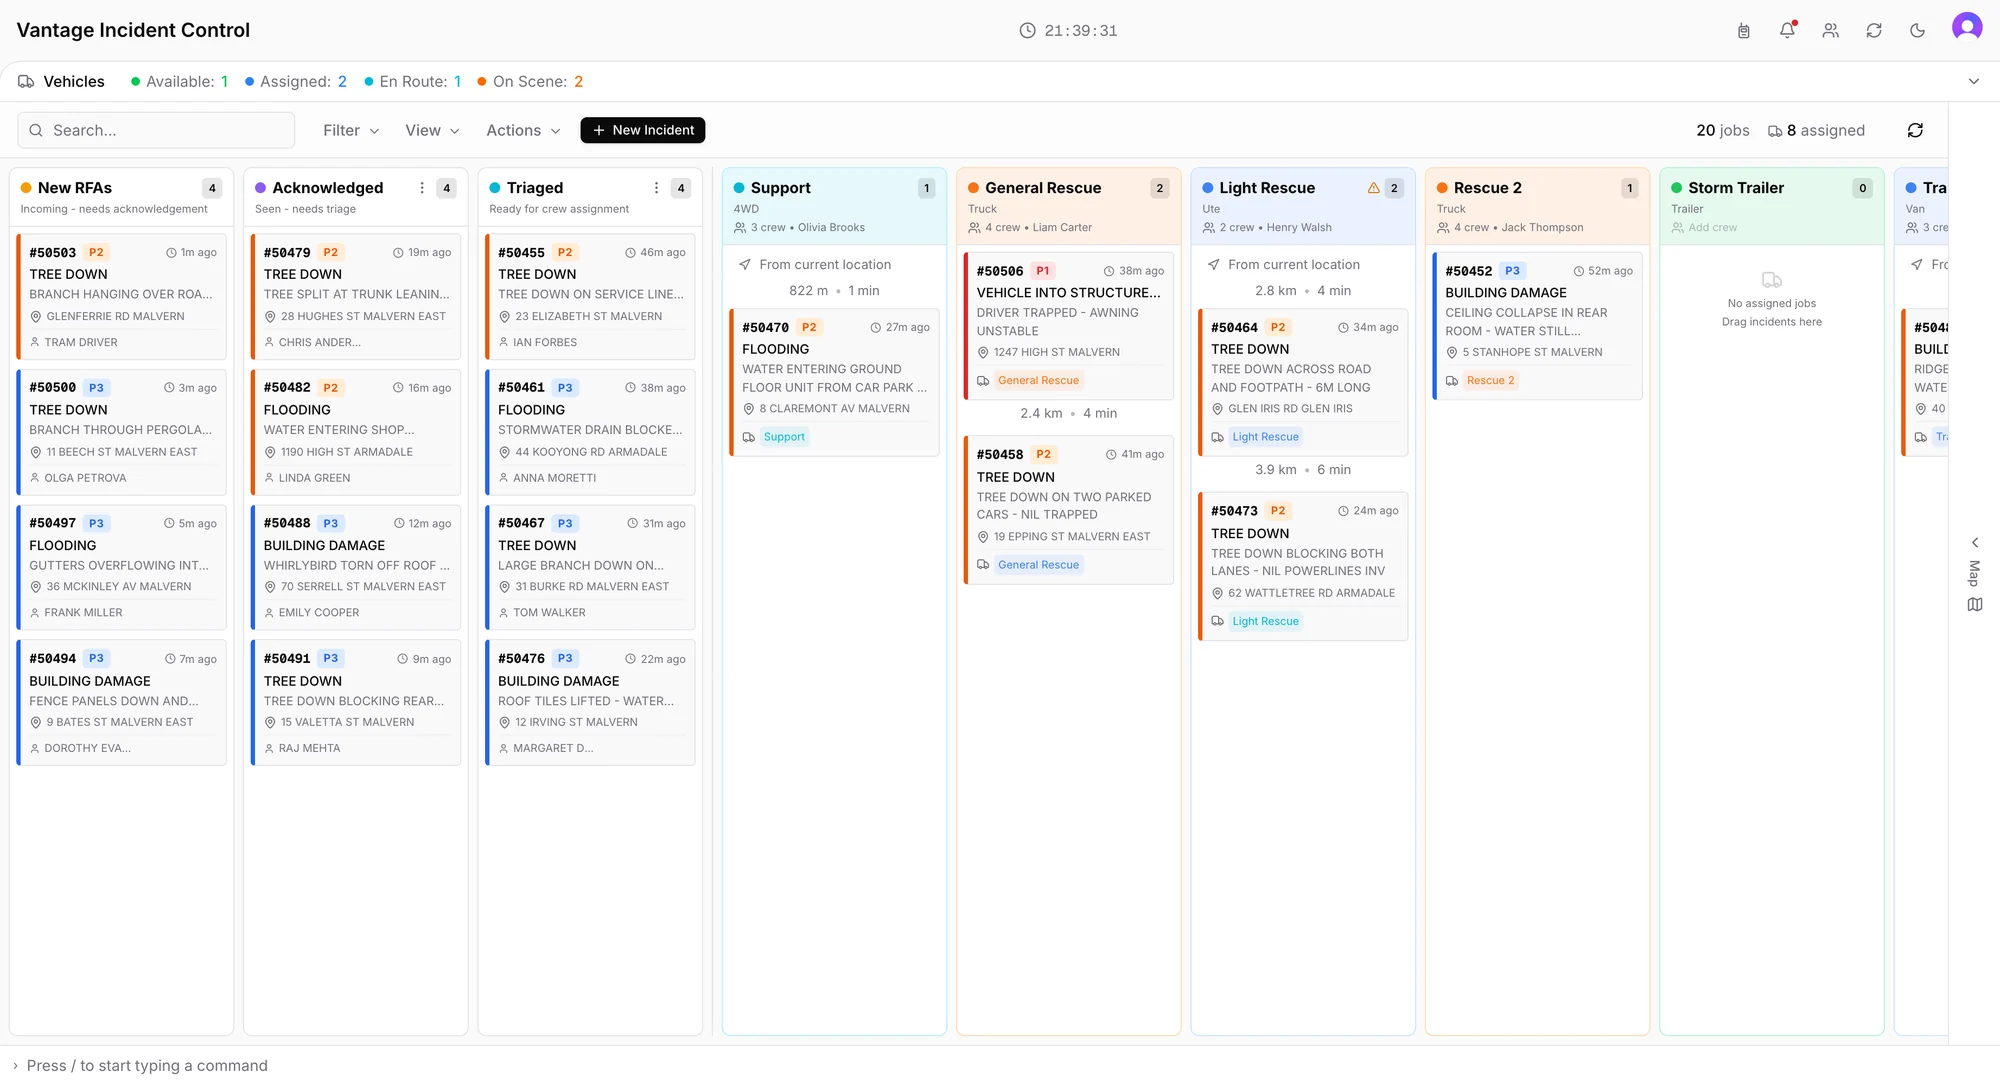Click the Assigned vehicle count
Image resolution: width=2000 pixels, height=1085 pixels.
tap(295, 82)
